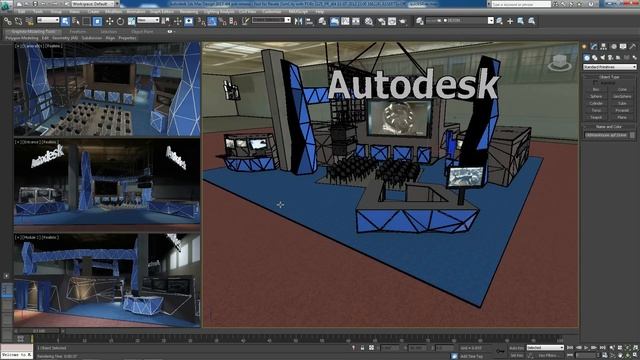This screenshot has height=360, width=640.
Task: Open Select by Name dialog icon
Action: (x=76, y=21)
